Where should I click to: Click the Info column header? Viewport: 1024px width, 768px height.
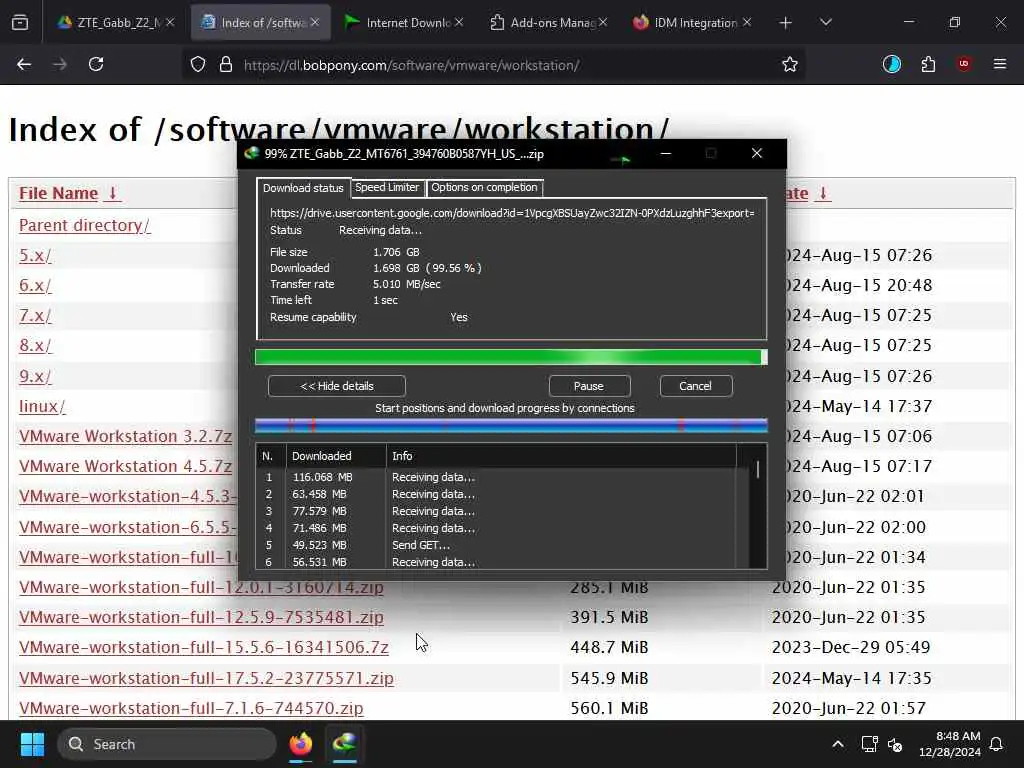(560, 456)
